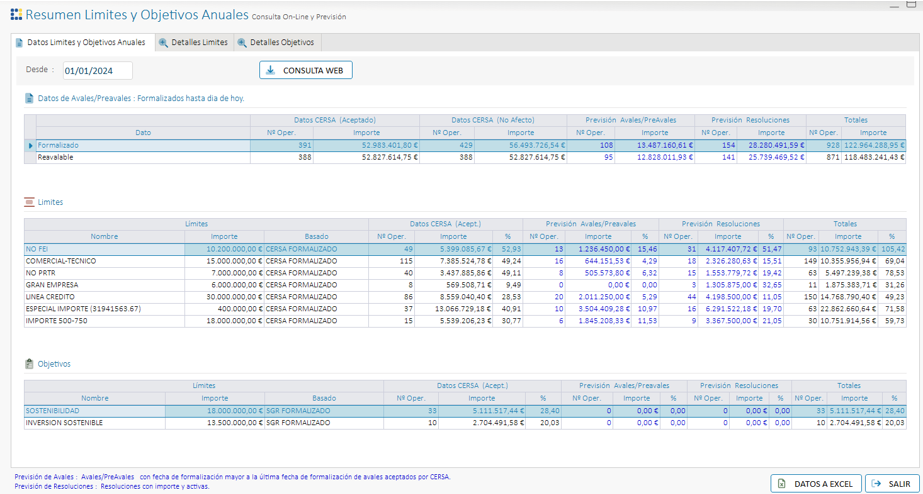Select the Formalizado row in the avales table

pos(465,145)
